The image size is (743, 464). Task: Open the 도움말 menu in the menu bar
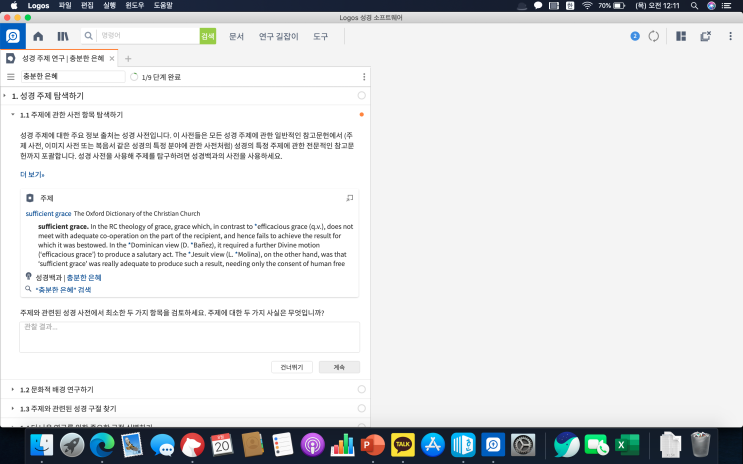click(x=163, y=6)
